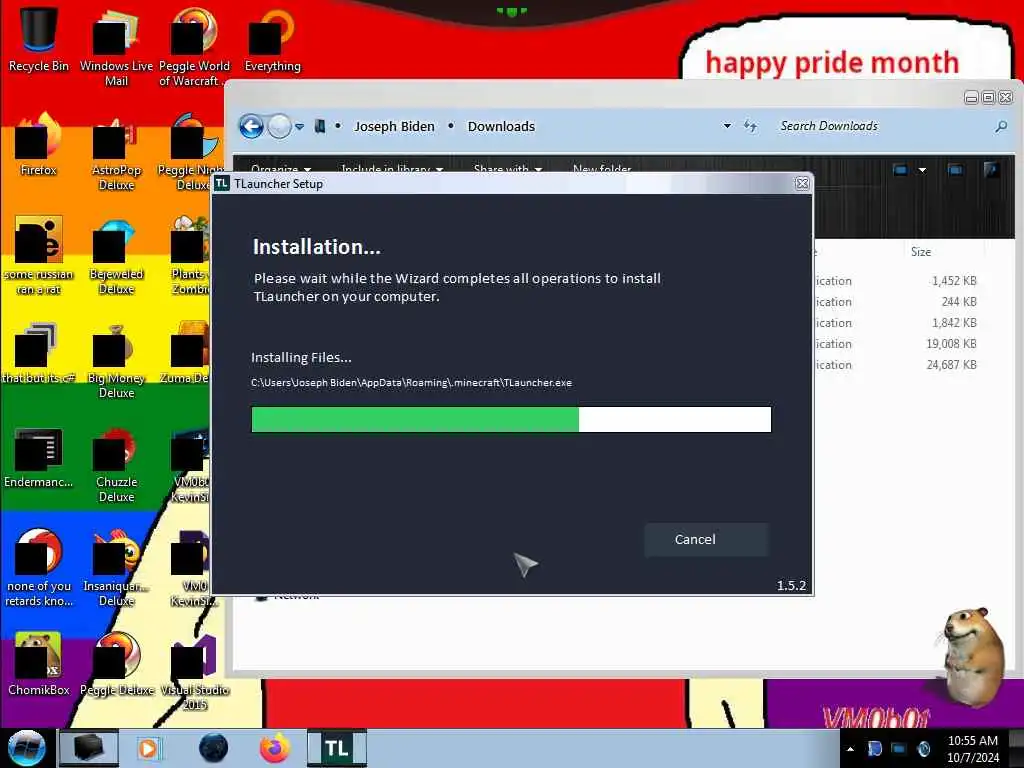Click the Explorer back arrow button
The width and height of the screenshot is (1024, 768).
[x=251, y=126]
